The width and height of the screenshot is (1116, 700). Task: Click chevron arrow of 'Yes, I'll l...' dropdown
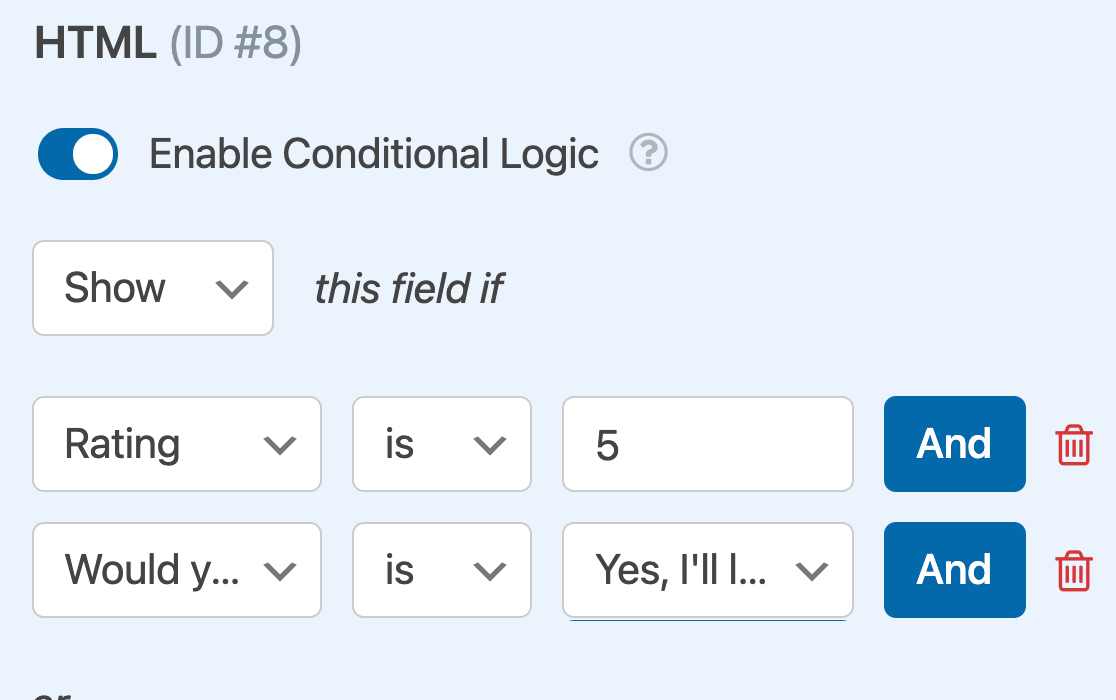(x=811, y=571)
